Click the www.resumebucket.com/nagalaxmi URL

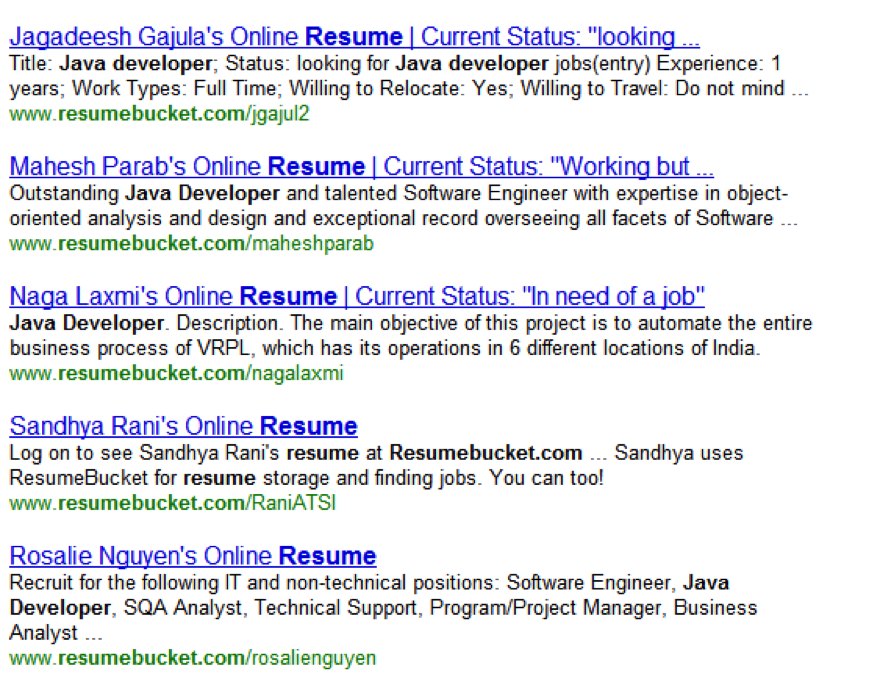tap(176, 374)
